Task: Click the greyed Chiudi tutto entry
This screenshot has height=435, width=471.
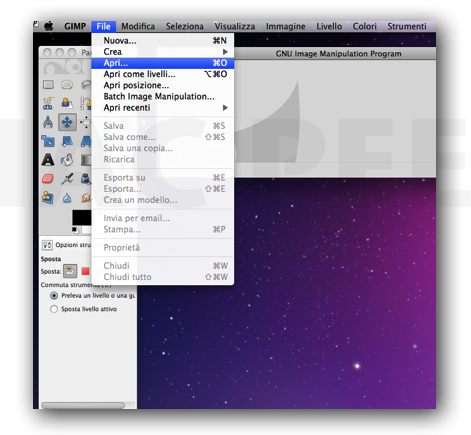Action: point(163,277)
